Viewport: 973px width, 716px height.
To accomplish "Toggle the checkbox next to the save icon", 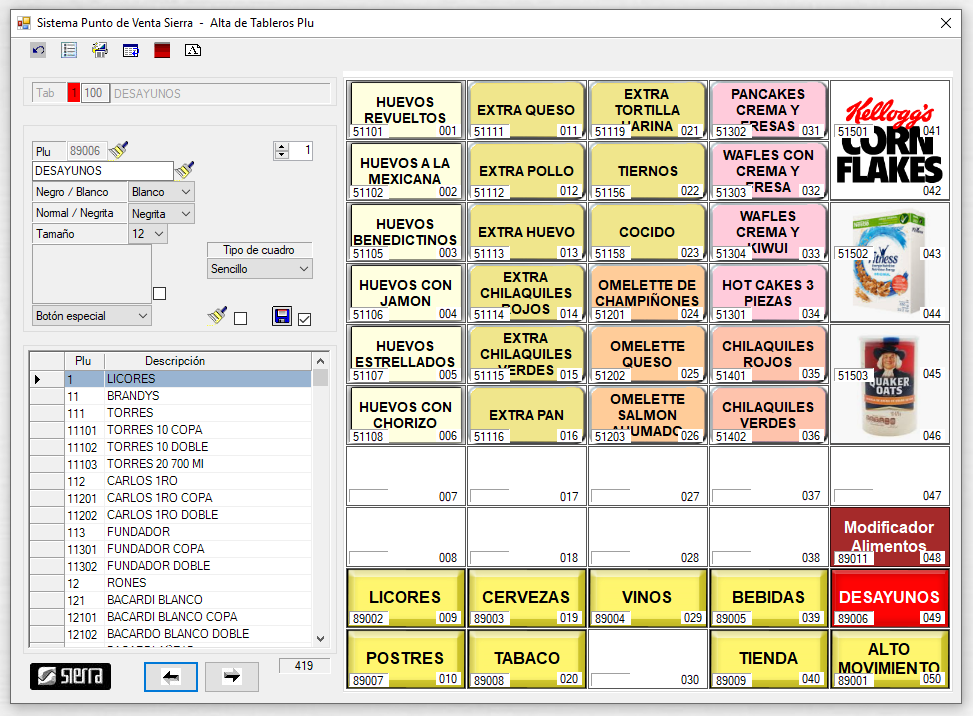I will point(305,319).
